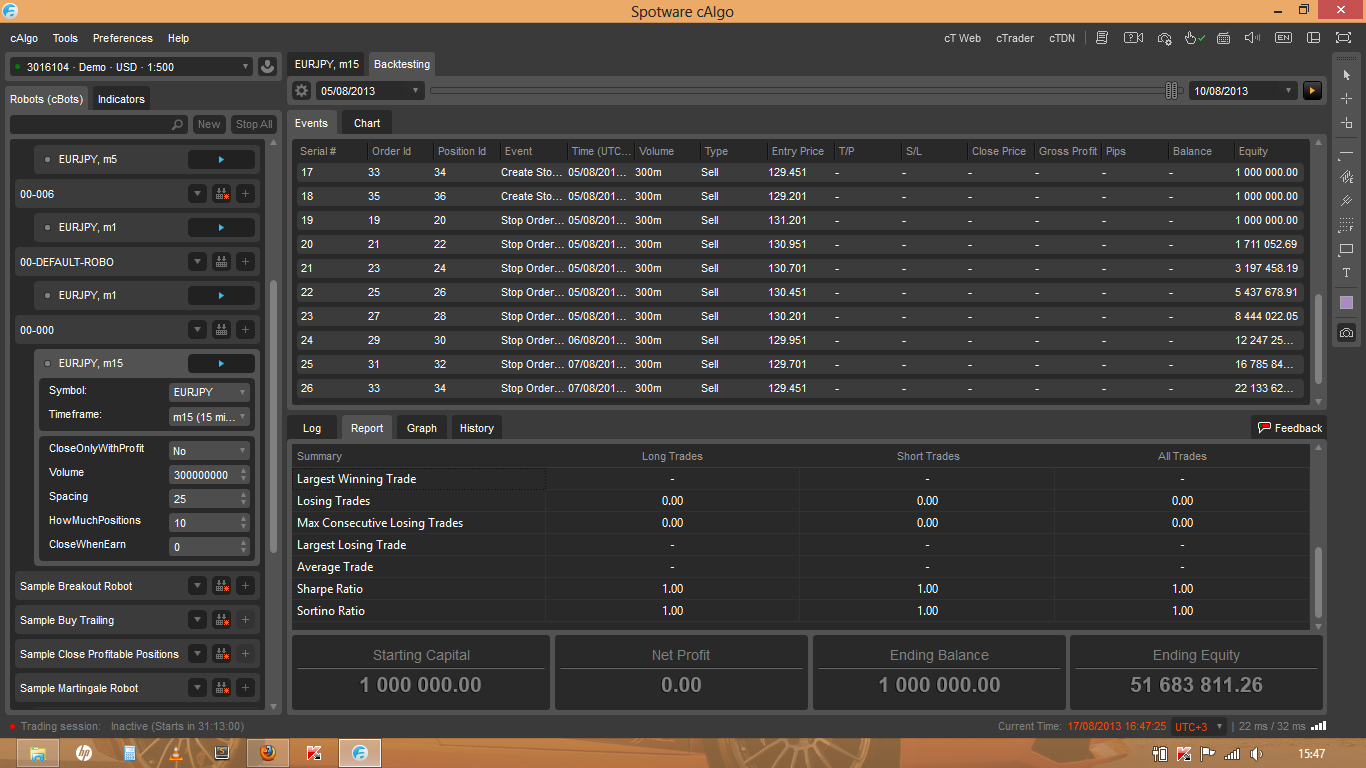Select the text (T) drawing tool

[x=1346, y=273]
